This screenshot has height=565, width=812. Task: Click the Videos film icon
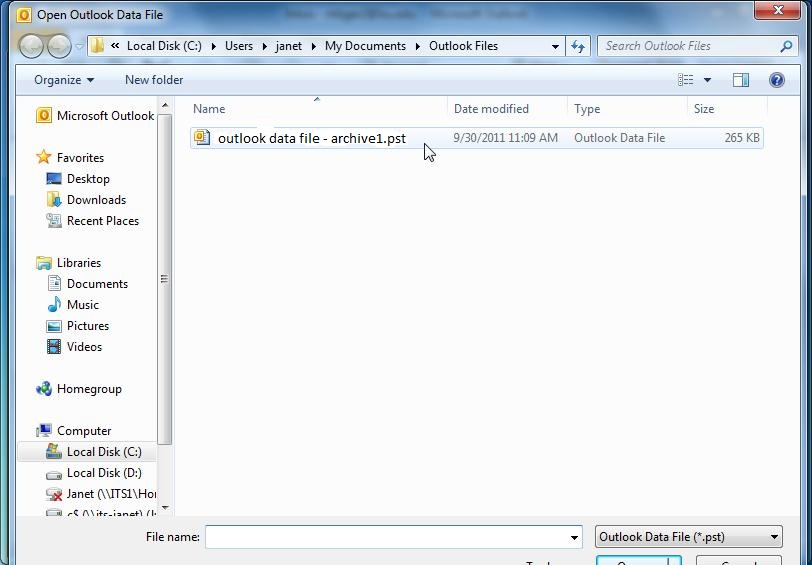[54, 346]
